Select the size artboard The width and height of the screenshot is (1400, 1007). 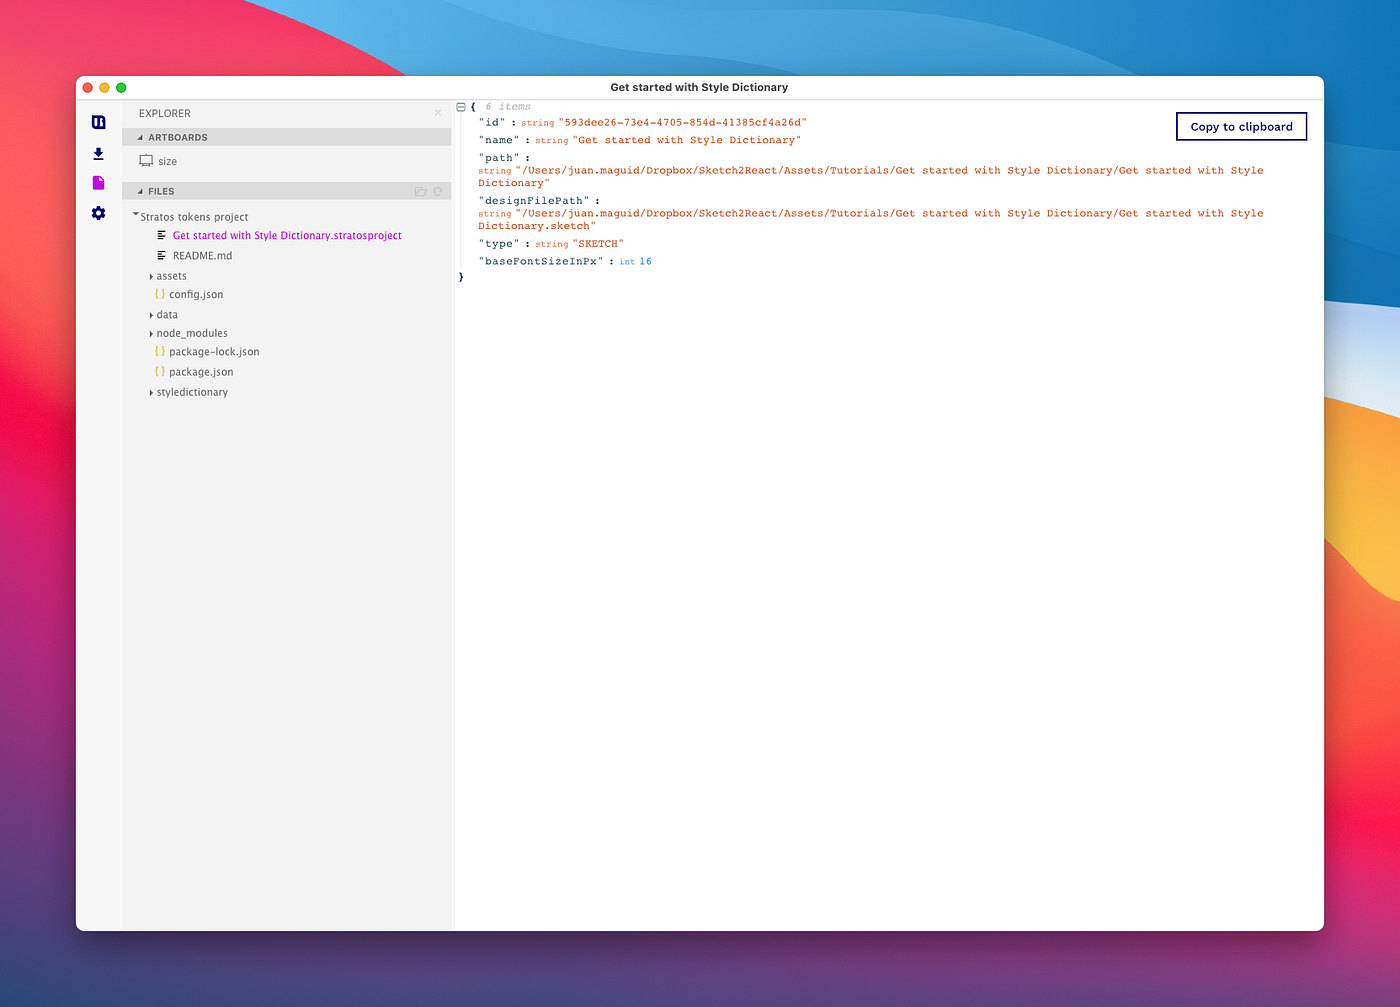click(x=168, y=160)
